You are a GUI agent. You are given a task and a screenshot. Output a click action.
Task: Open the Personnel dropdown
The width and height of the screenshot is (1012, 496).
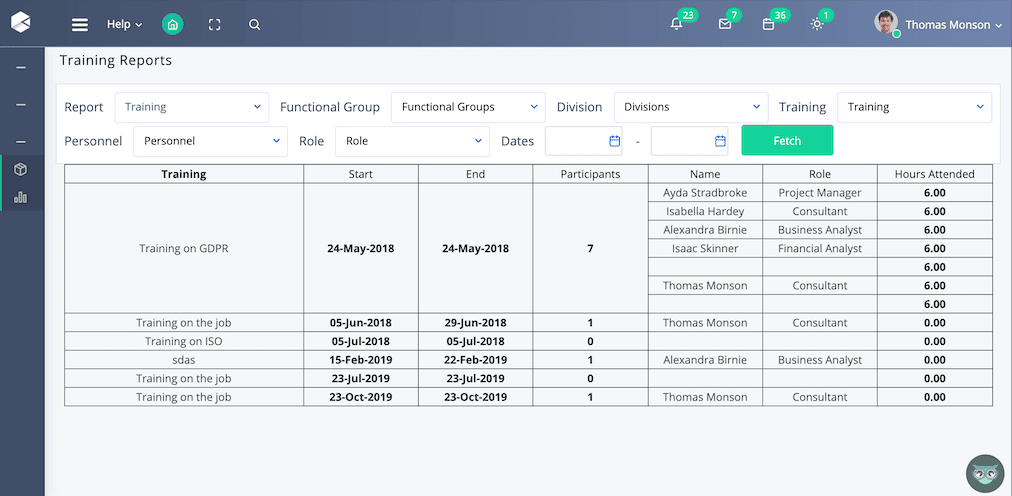210,141
